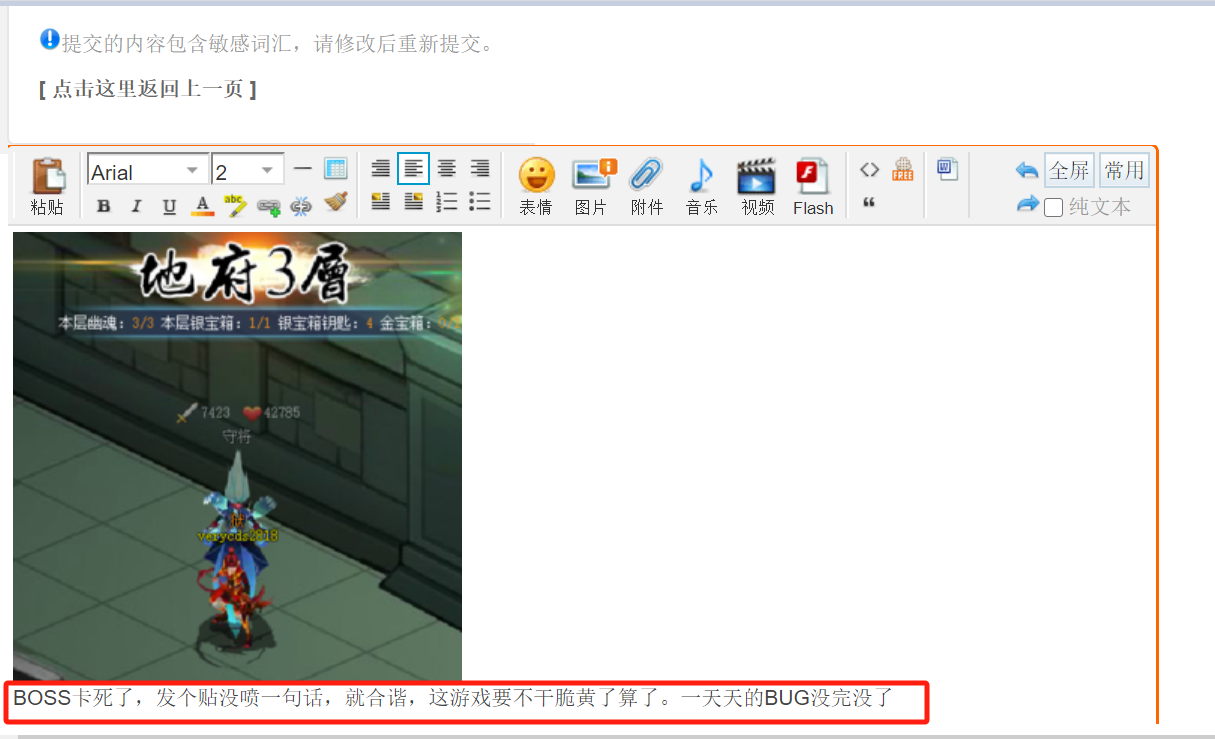
Task: Insert a hyperlink with the link icon
Action: click(x=269, y=203)
